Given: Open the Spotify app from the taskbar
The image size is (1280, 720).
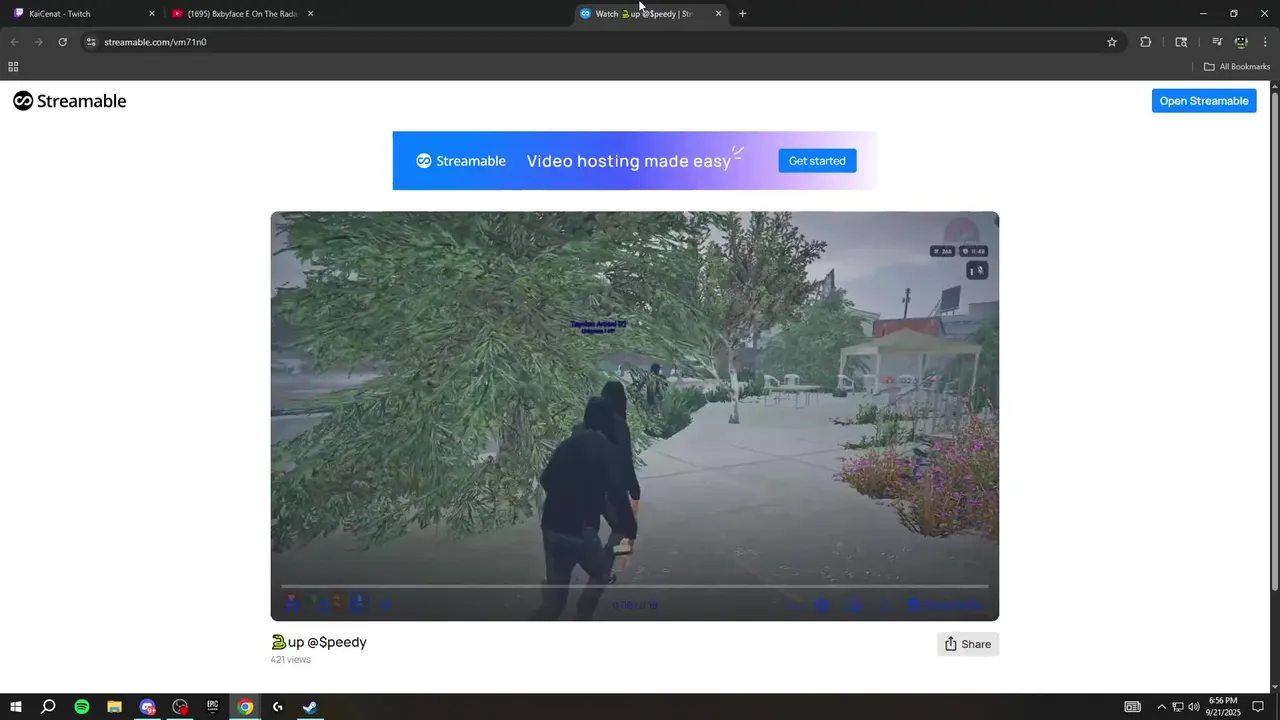Looking at the screenshot, I should pos(82,707).
